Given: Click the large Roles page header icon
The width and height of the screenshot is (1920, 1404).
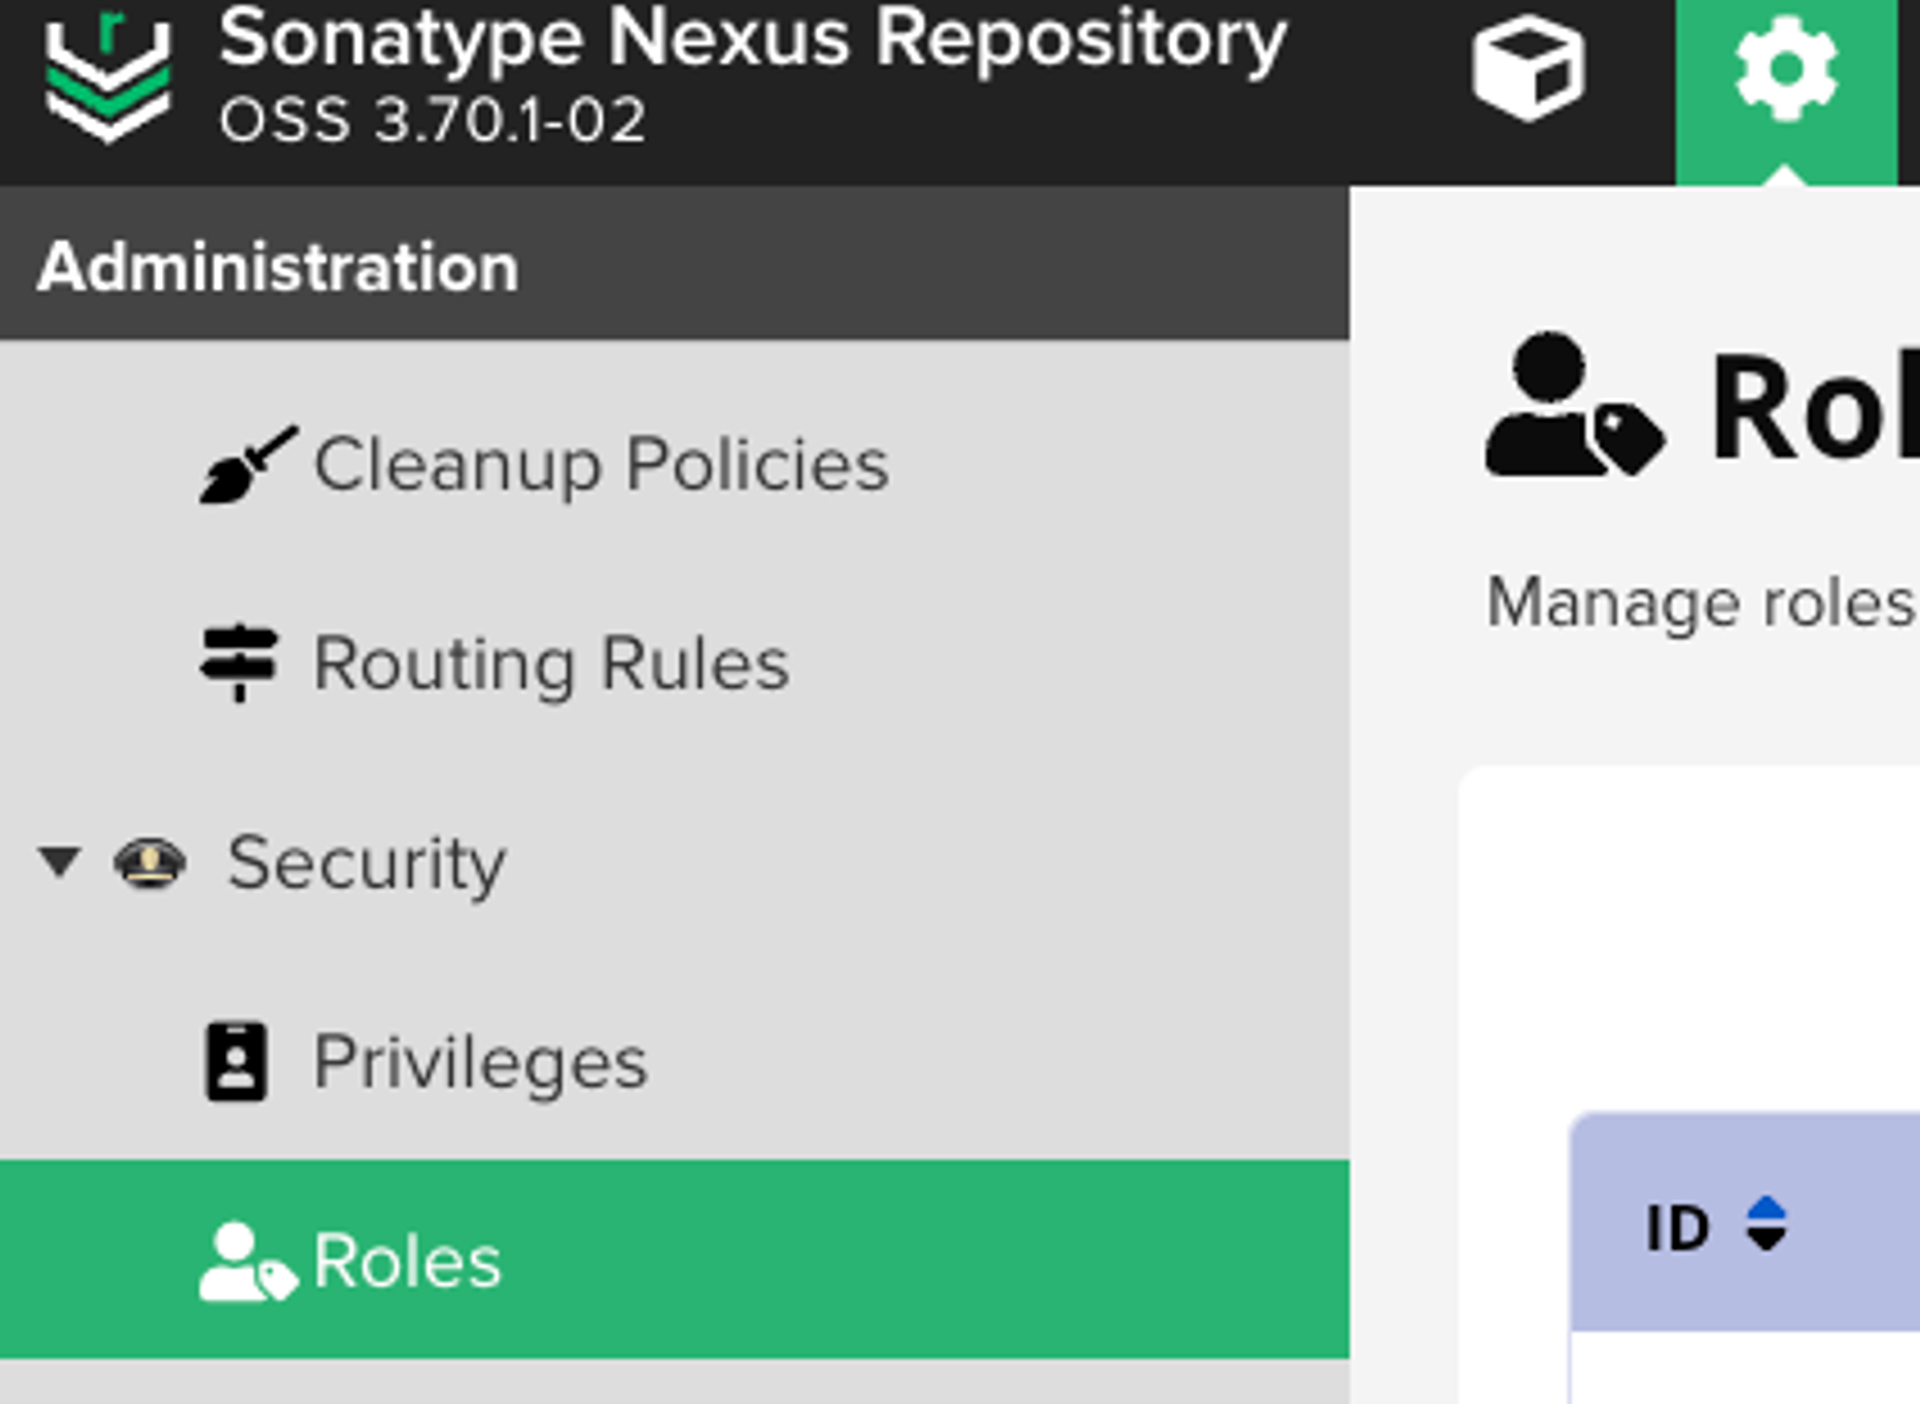Looking at the screenshot, I should pyautogui.click(x=1574, y=406).
